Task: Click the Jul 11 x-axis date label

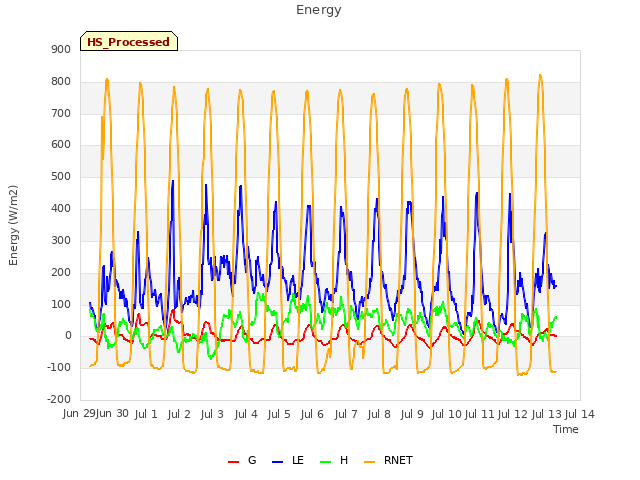Action: tap(480, 414)
